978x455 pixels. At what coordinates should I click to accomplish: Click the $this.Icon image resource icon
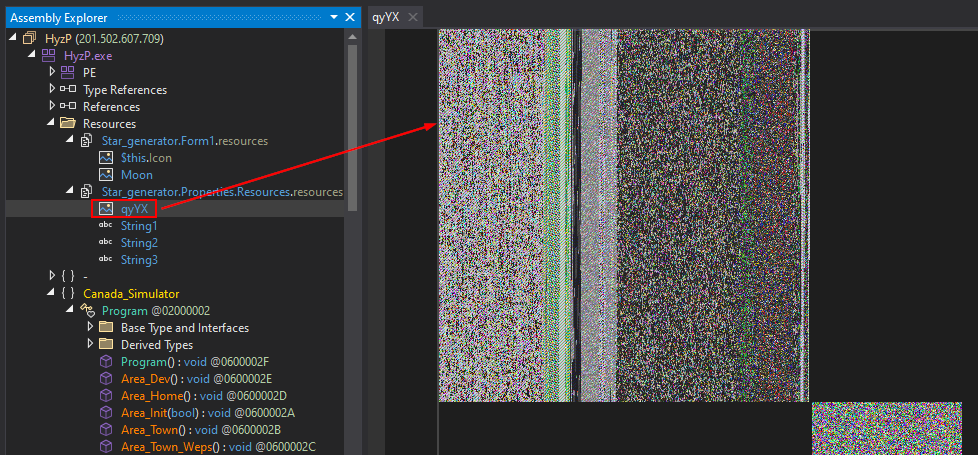point(105,158)
